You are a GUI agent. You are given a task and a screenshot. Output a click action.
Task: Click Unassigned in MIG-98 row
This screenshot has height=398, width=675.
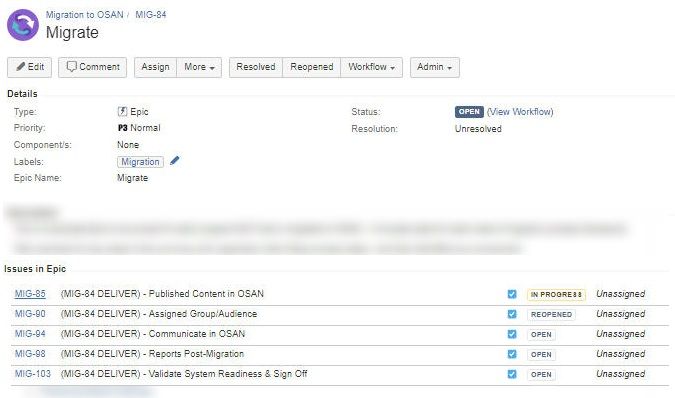click(x=620, y=354)
